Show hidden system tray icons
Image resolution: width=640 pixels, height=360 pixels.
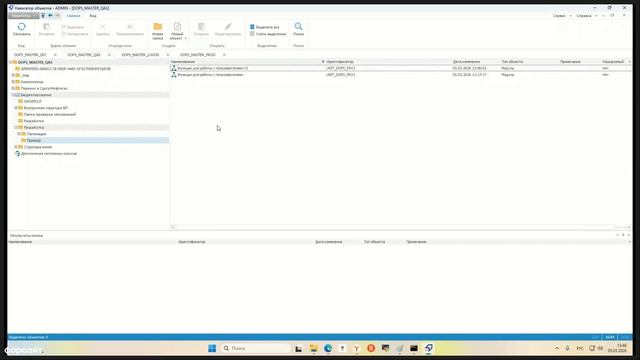coord(557,348)
